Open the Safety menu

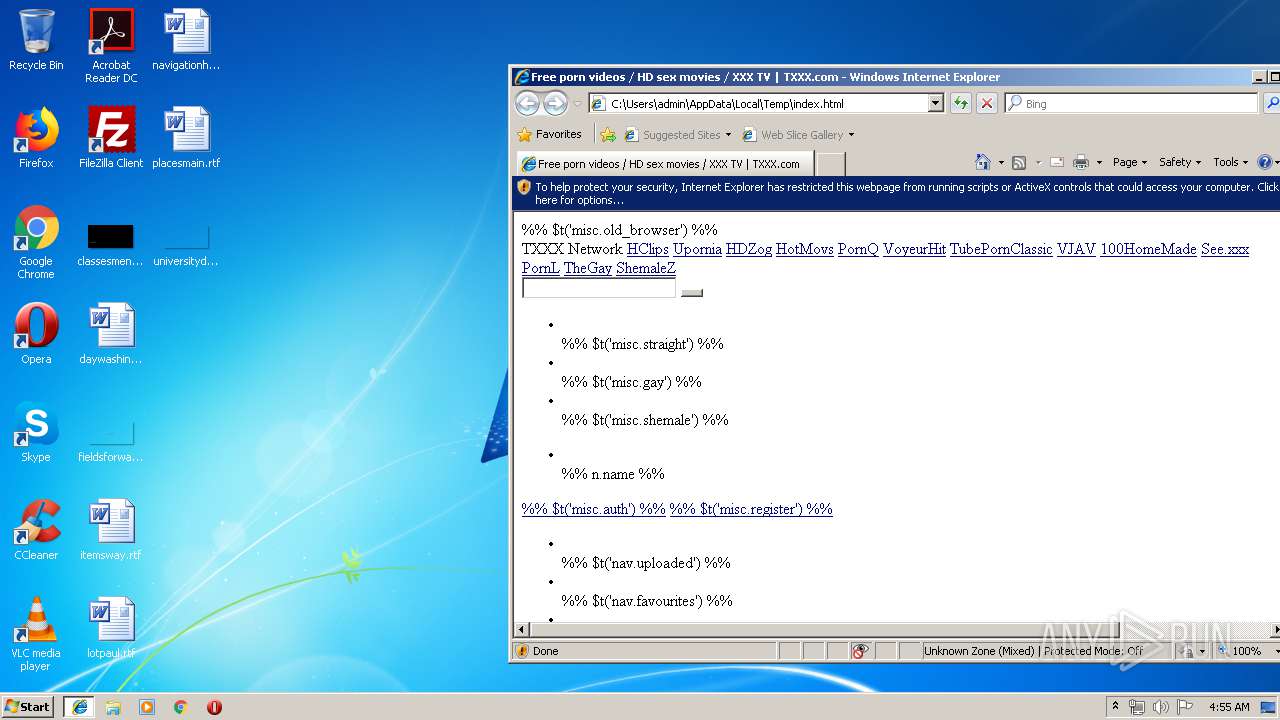tap(1180, 162)
